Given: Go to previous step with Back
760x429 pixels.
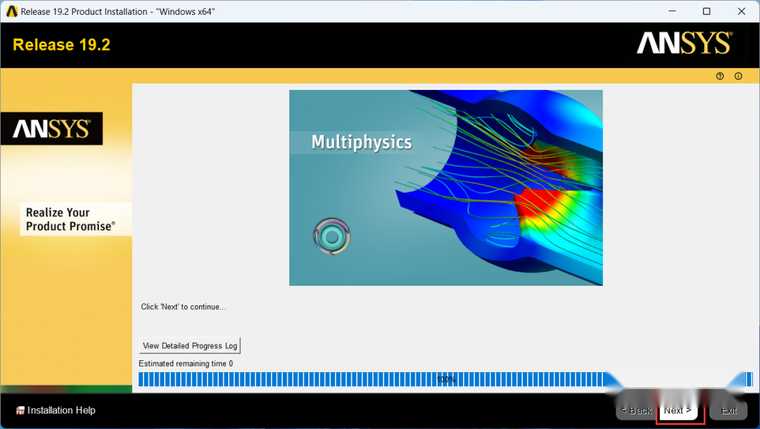Looking at the screenshot, I should (x=636, y=411).
